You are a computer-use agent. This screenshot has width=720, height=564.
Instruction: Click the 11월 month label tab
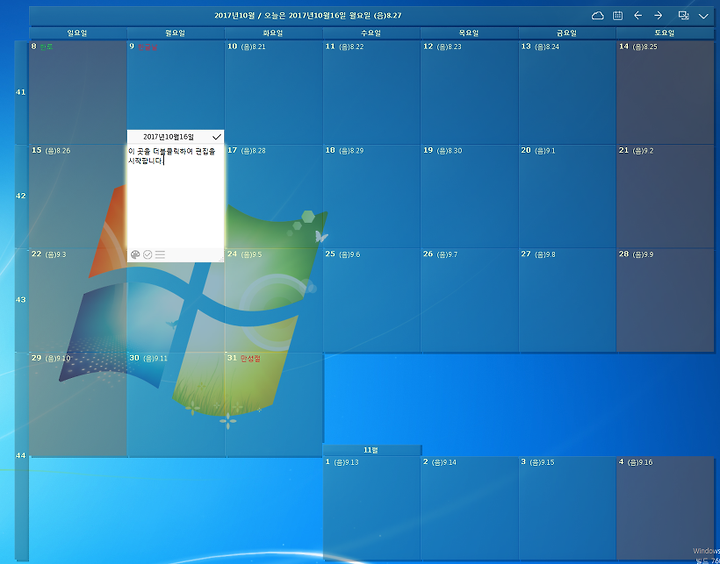(371, 450)
